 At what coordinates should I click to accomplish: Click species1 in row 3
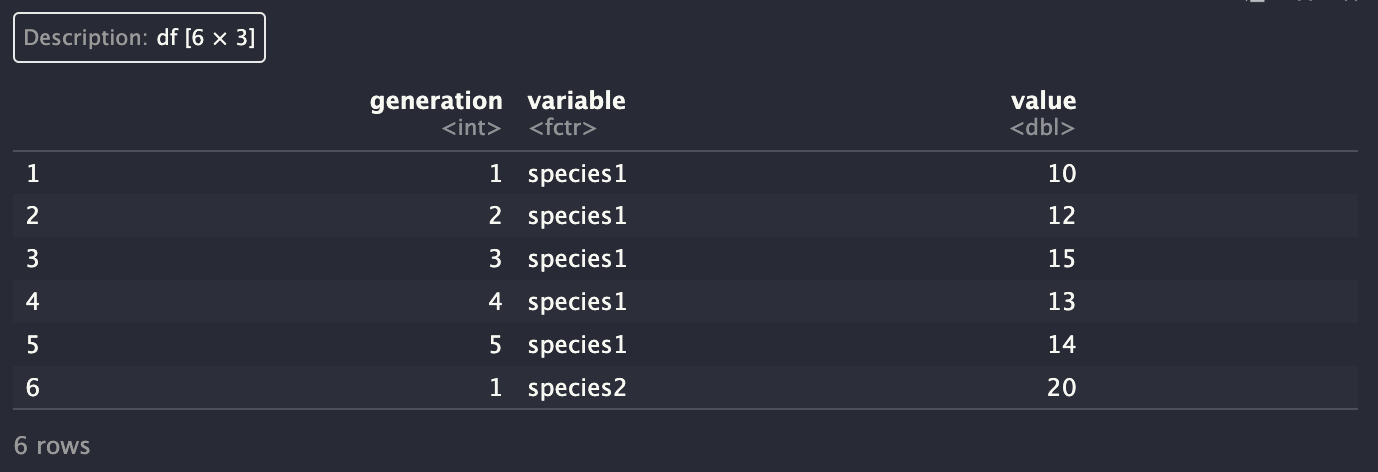pyautogui.click(x=577, y=259)
